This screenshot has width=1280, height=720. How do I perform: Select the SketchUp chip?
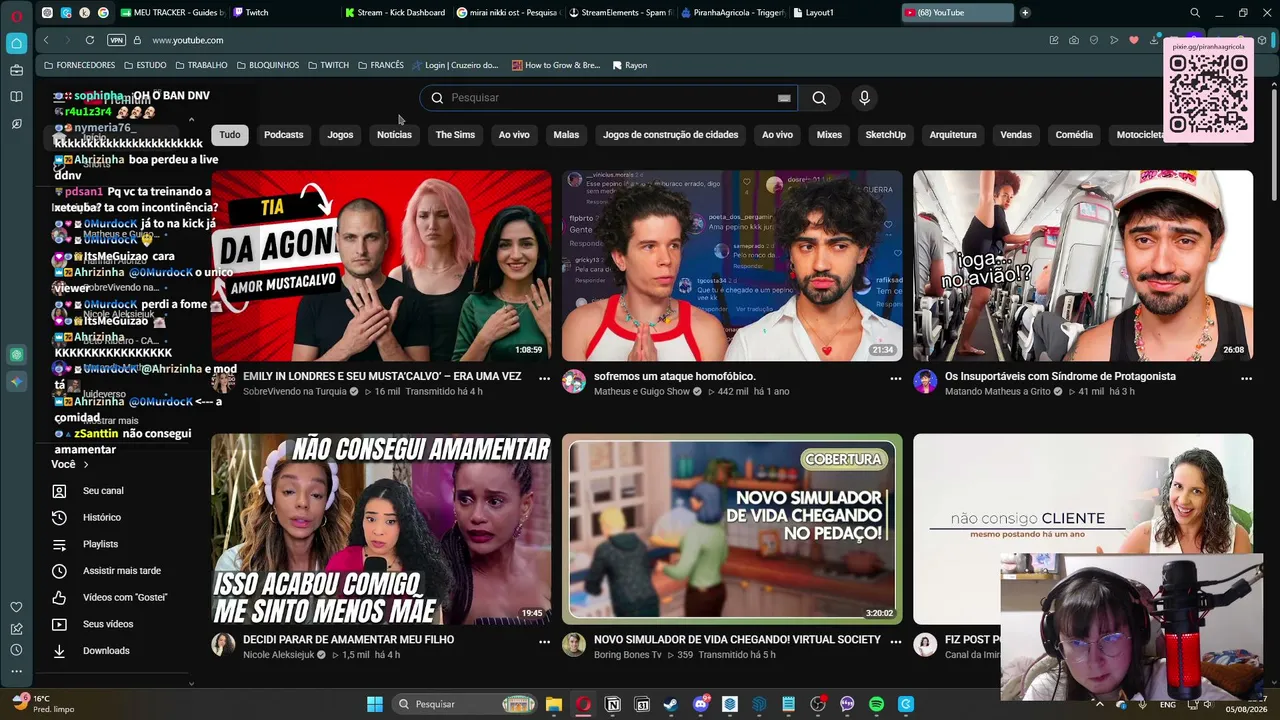point(885,135)
